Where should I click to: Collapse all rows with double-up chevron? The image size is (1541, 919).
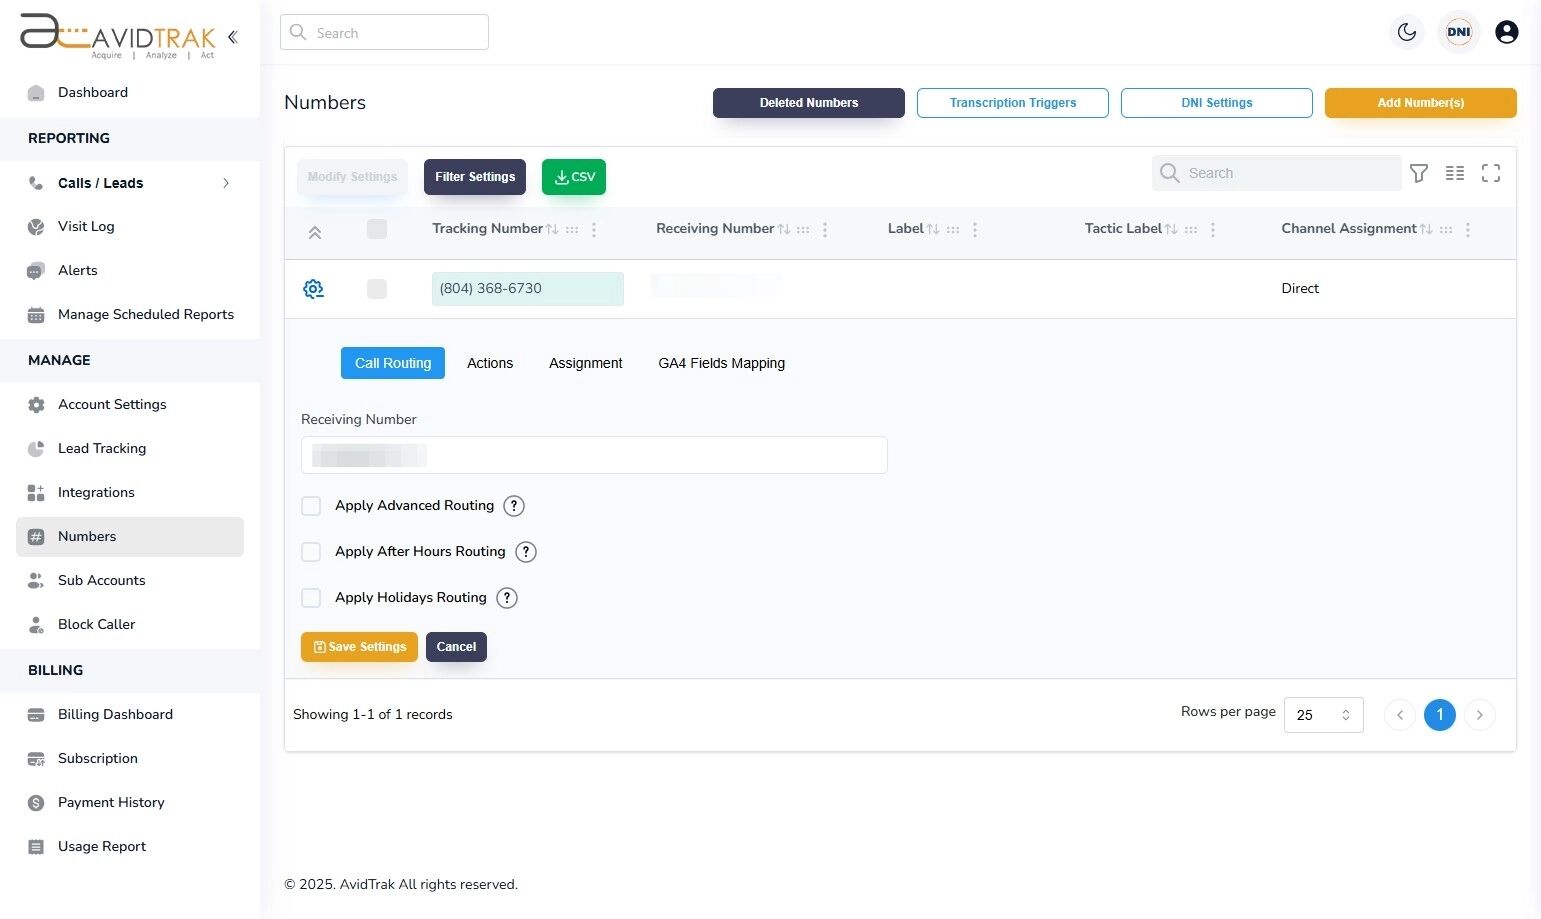pyautogui.click(x=314, y=233)
